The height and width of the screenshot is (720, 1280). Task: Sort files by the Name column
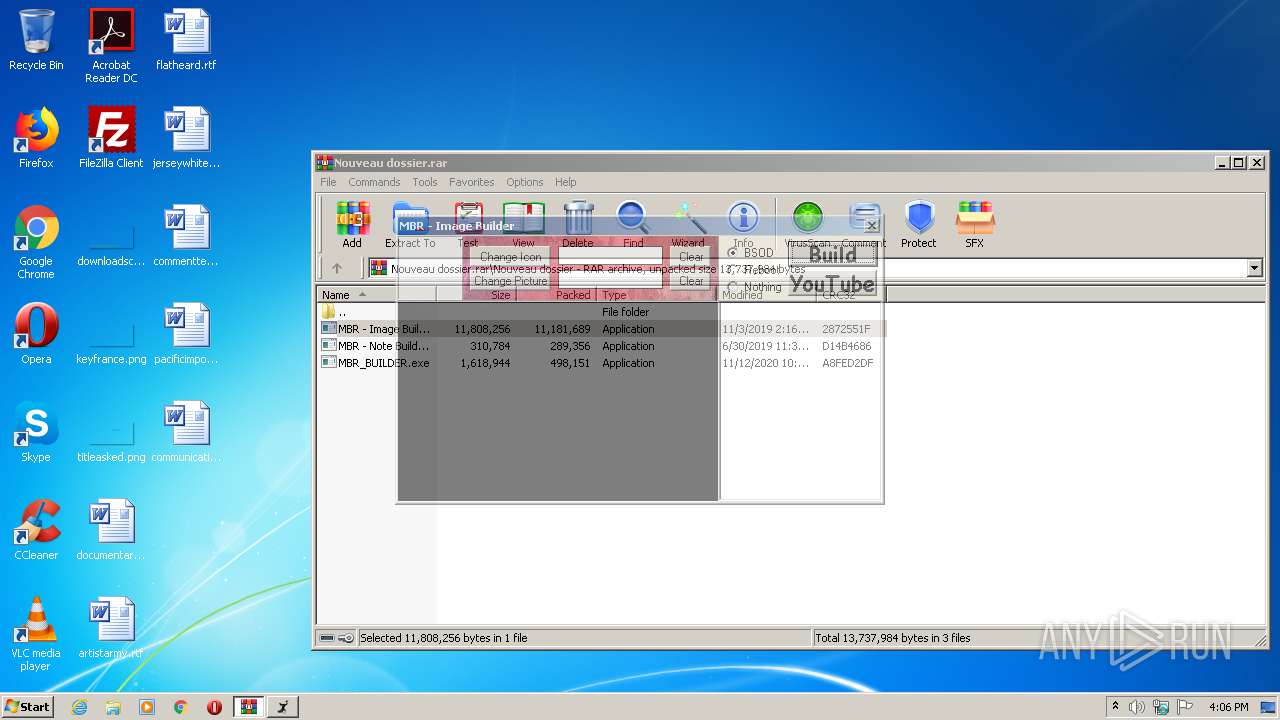(x=377, y=295)
